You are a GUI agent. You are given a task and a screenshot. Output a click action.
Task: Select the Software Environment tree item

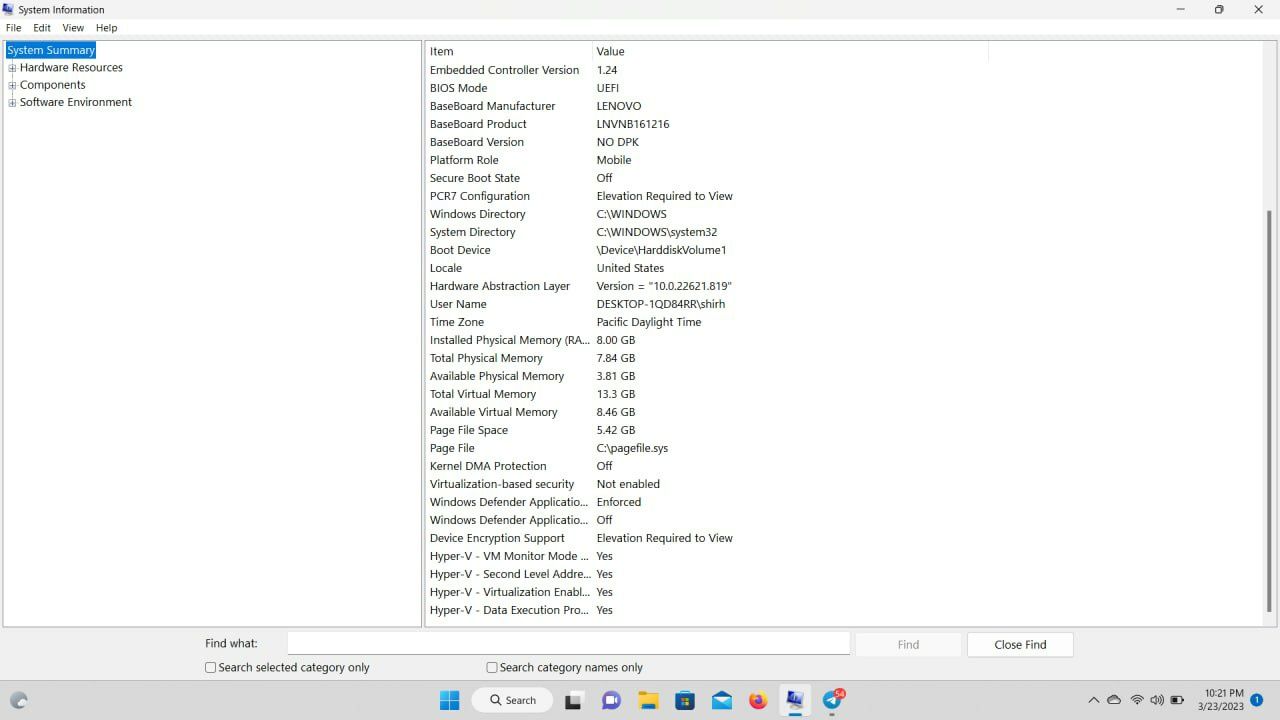tap(76, 102)
